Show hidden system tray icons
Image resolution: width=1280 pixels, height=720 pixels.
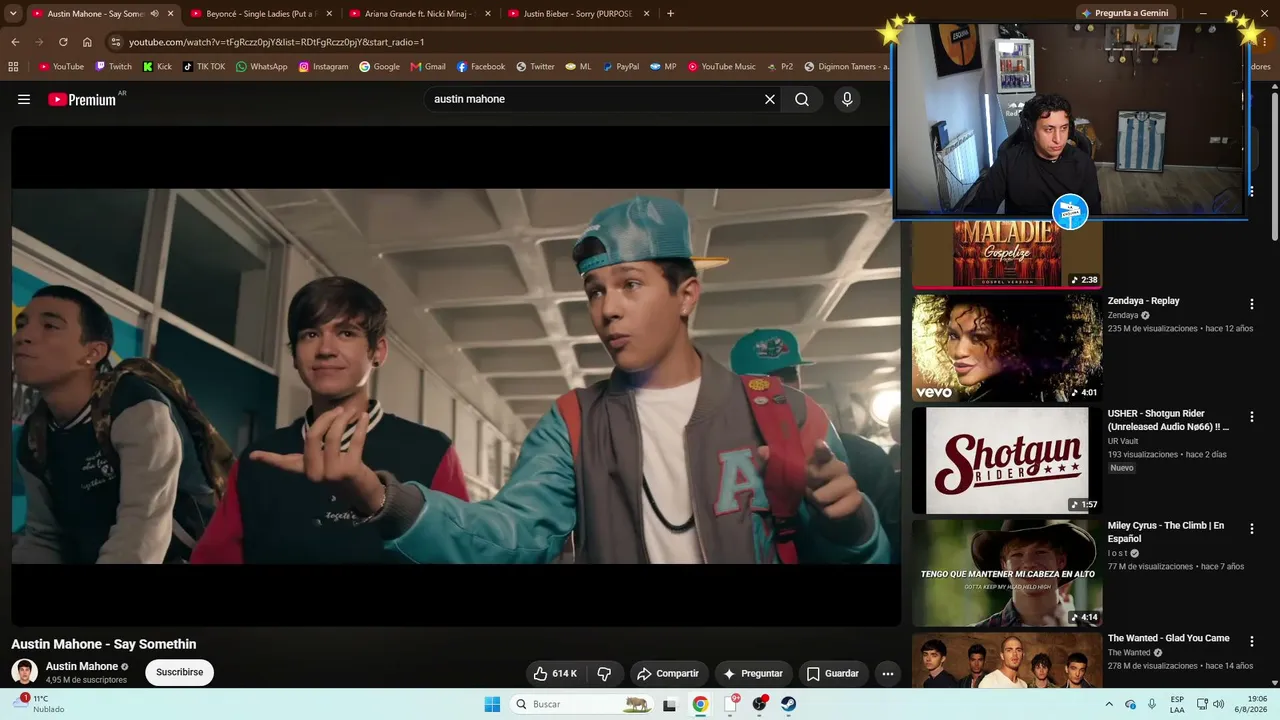(1108, 704)
